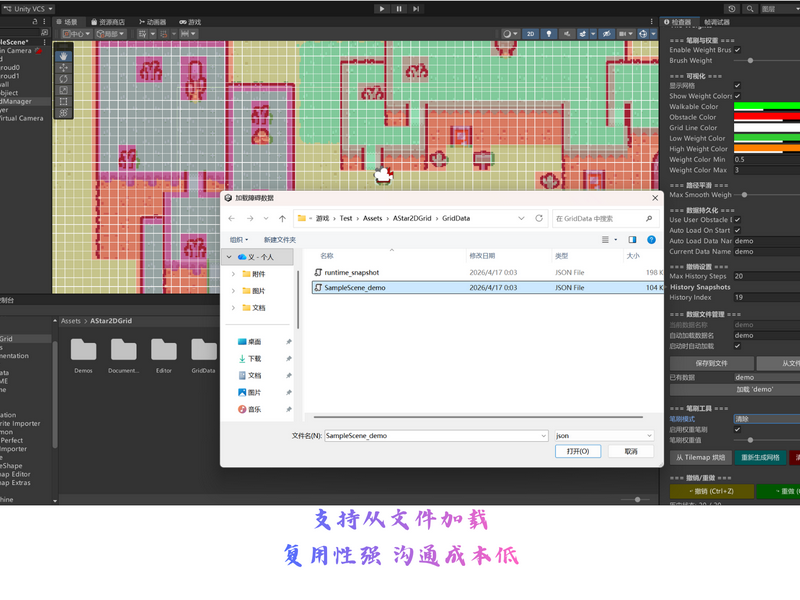Switch to 场景 scene tab
This screenshot has height=600, width=800.
point(67,22)
